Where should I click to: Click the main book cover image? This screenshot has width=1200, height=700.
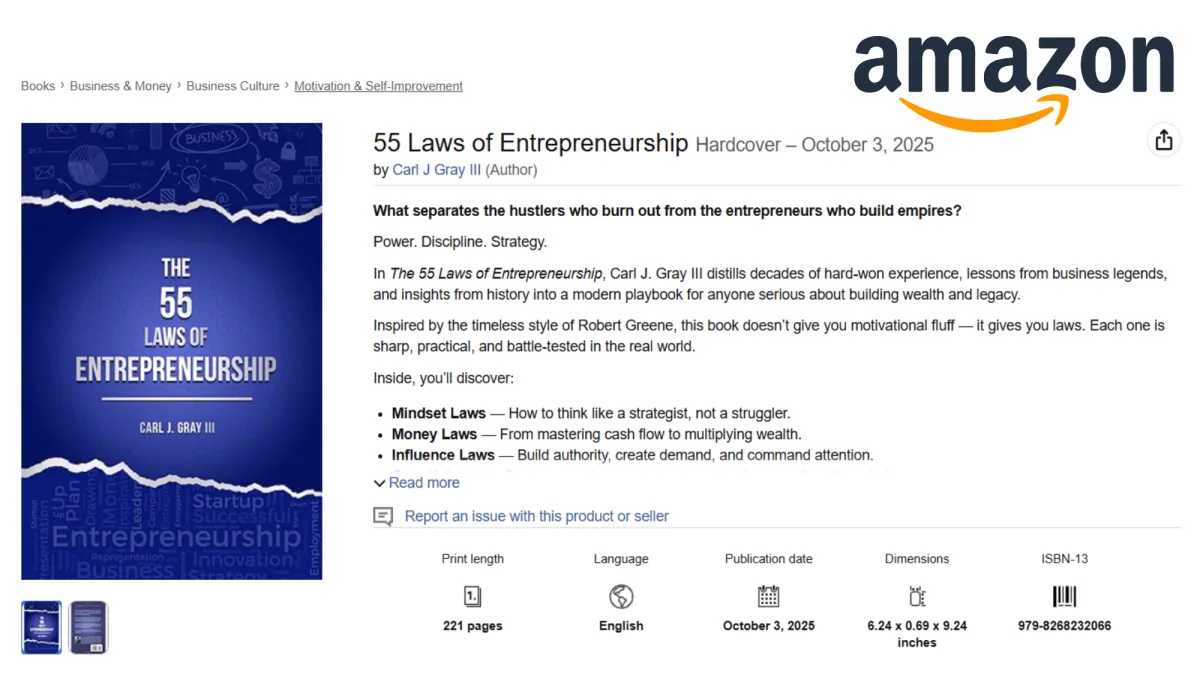172,351
